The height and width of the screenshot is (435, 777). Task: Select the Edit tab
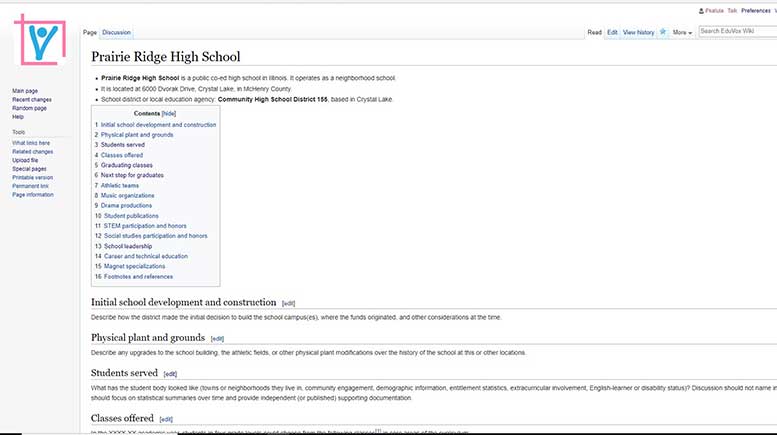[x=612, y=32]
